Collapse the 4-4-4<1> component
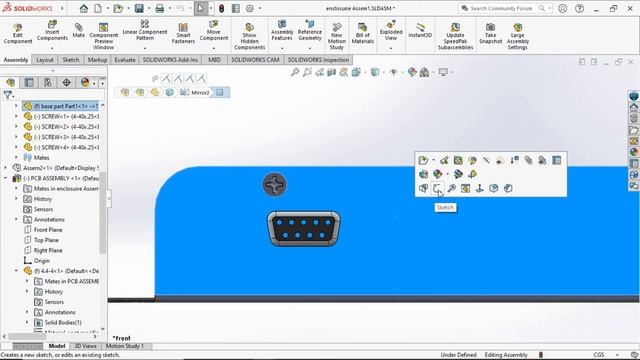The width and height of the screenshot is (640, 360). click(16, 271)
